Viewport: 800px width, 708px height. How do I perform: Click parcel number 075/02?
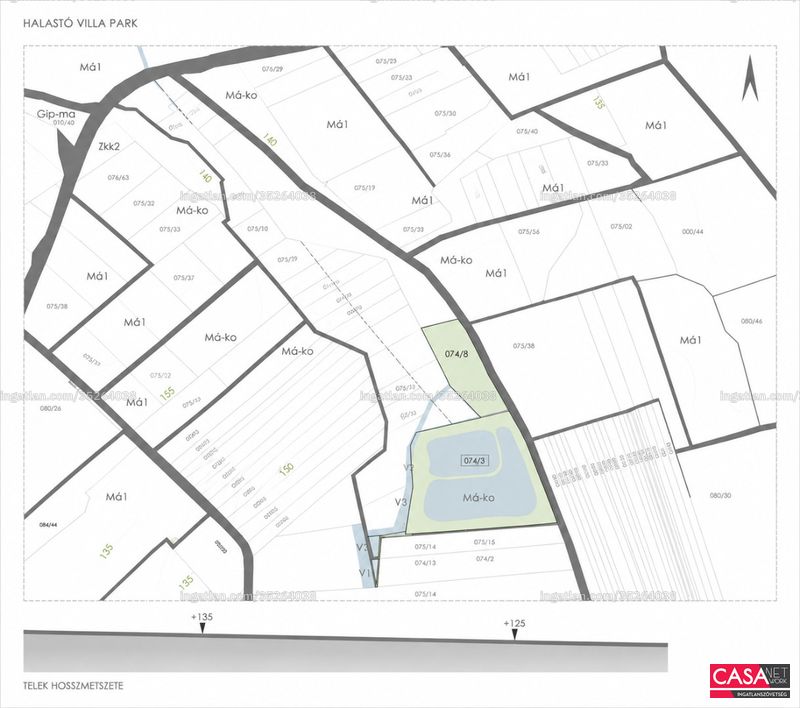coord(621,226)
